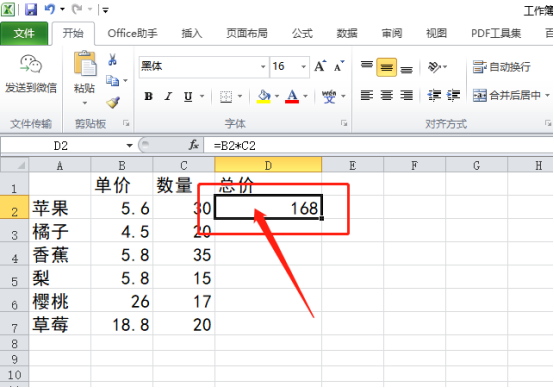The height and width of the screenshot is (388, 554).
Task: Switch to the 开始 tab
Action: tap(73, 33)
